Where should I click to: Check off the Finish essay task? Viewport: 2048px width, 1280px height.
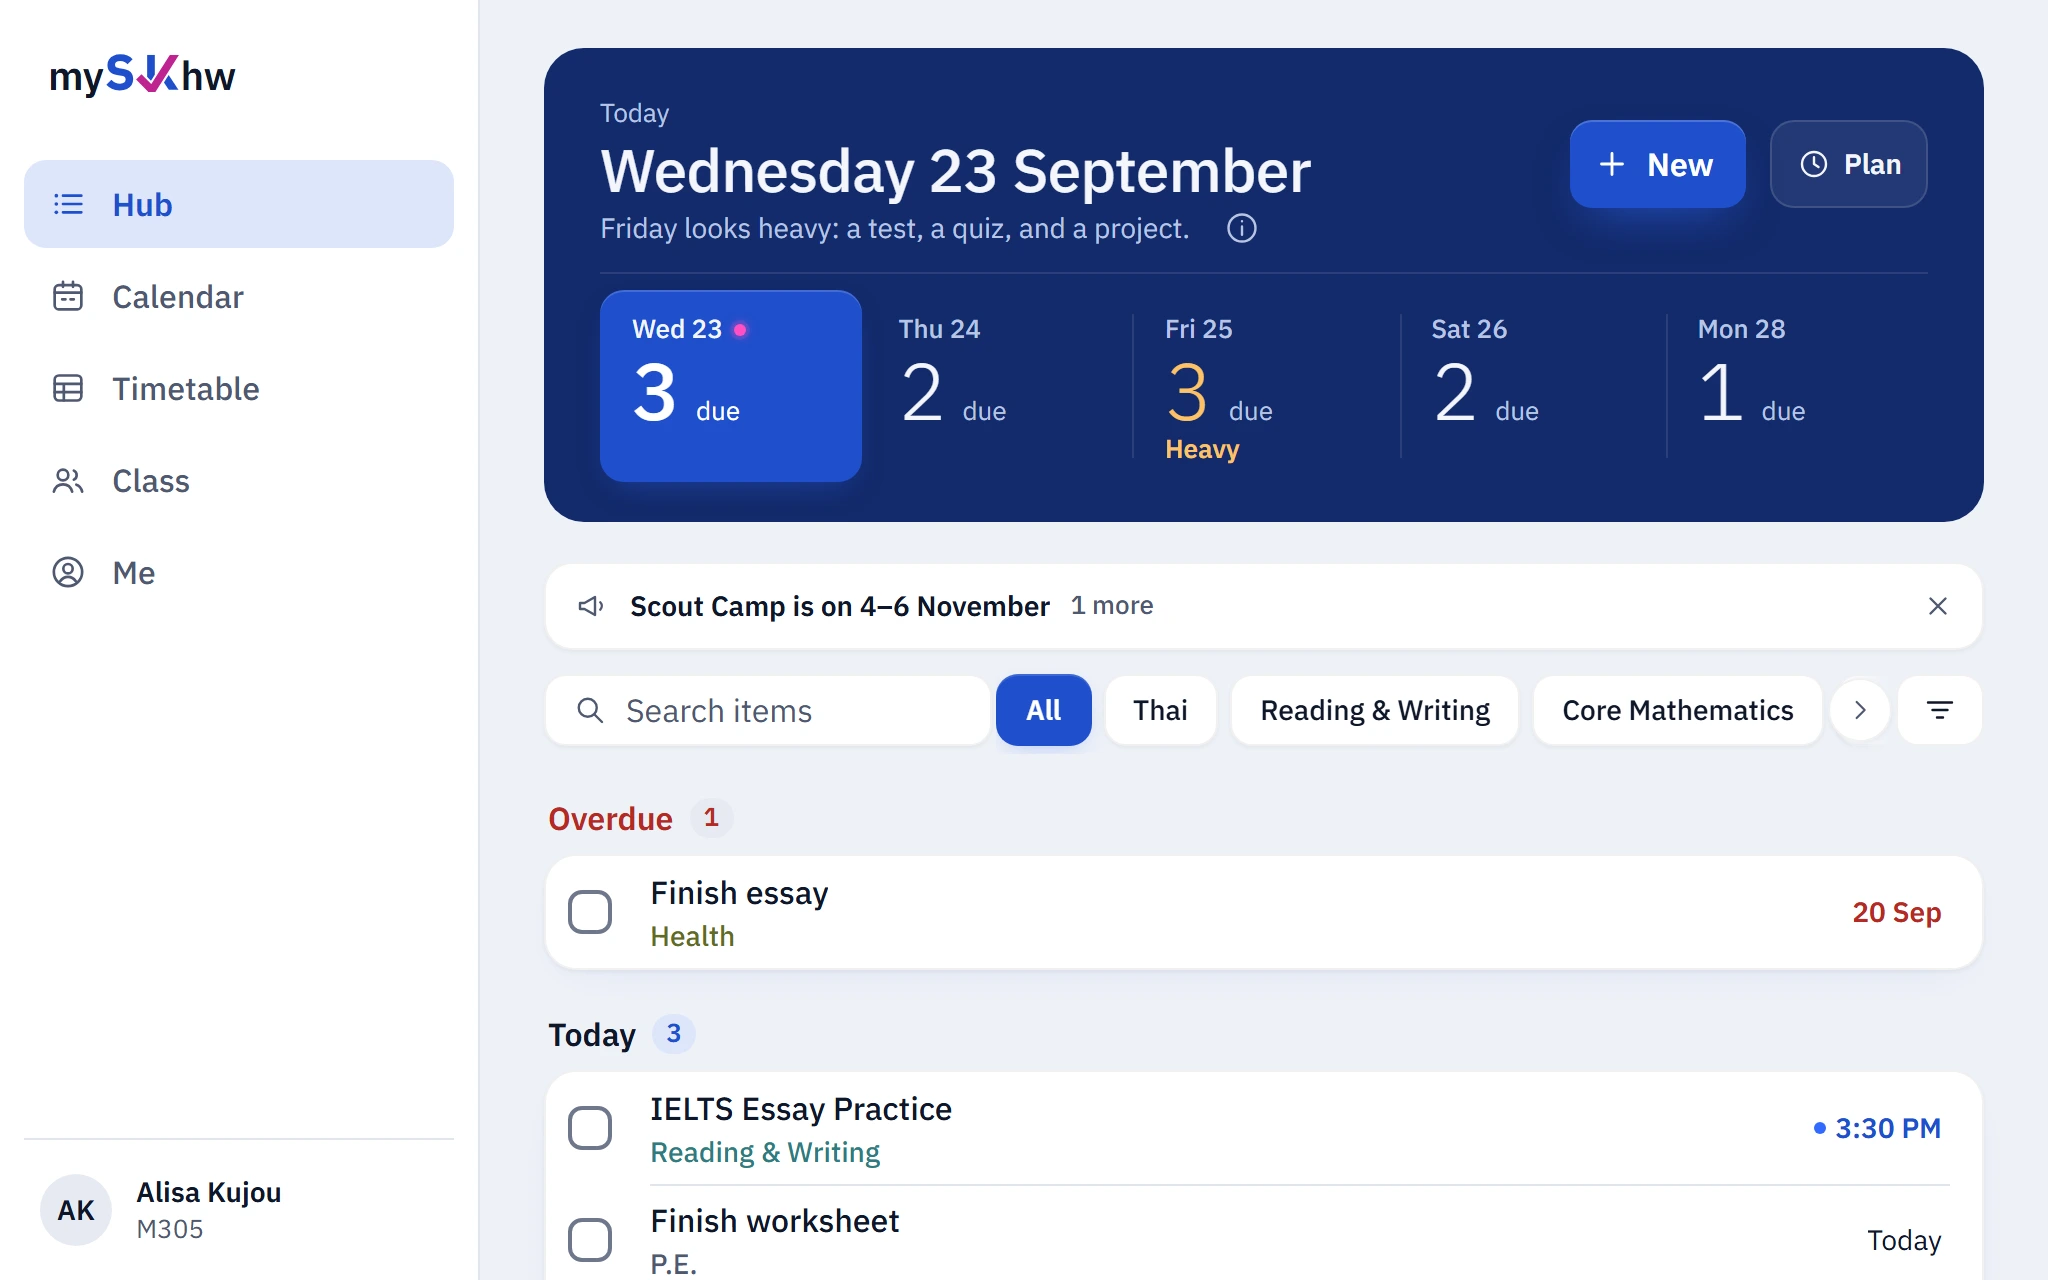(590, 912)
